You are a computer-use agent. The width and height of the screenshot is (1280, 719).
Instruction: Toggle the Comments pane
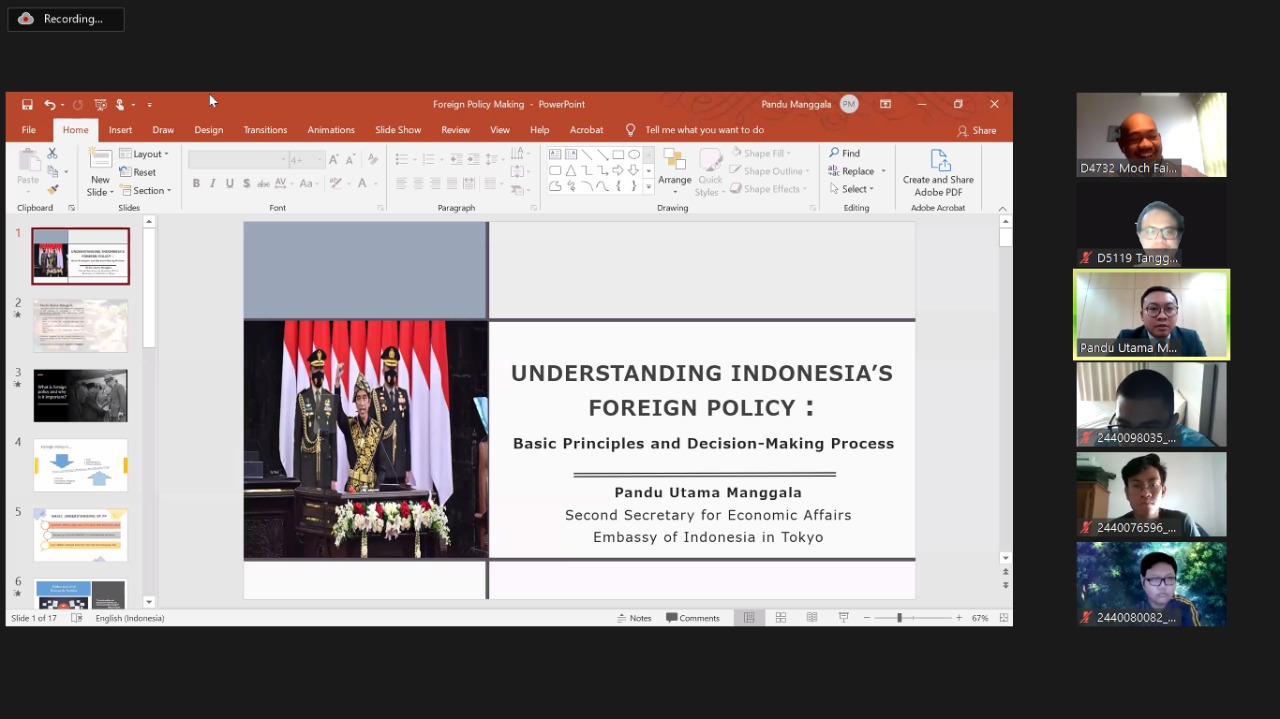click(693, 618)
